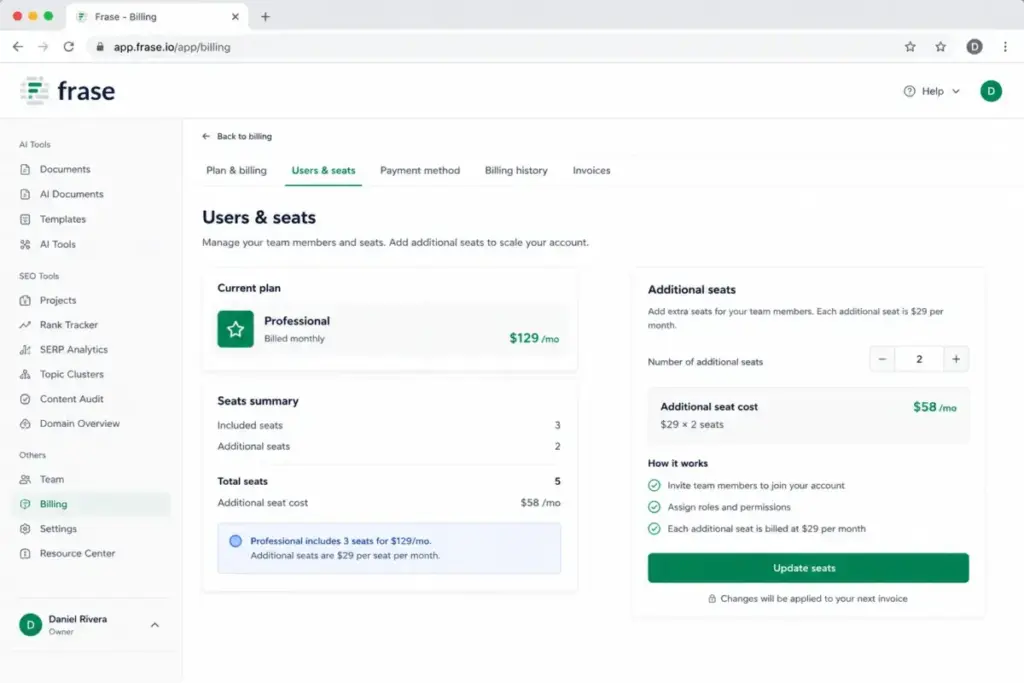The image size is (1024, 683).
Task: Close the Frase - Billing tab
Action: click(x=235, y=17)
